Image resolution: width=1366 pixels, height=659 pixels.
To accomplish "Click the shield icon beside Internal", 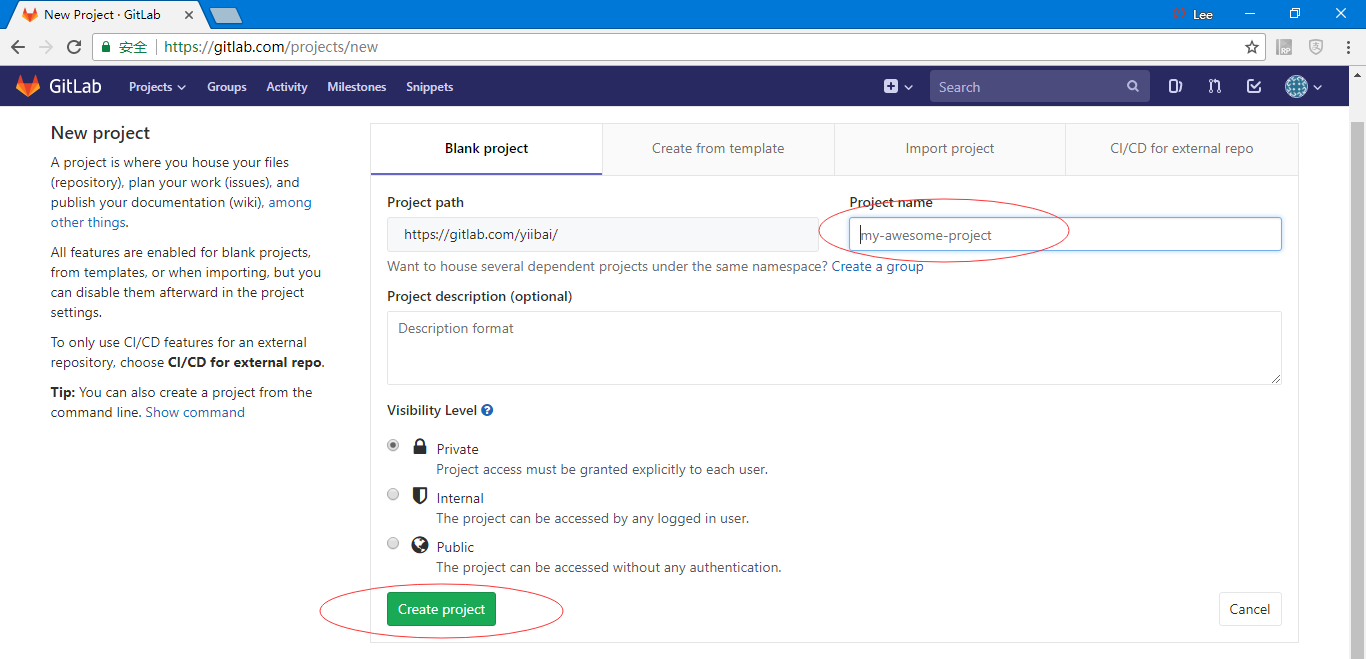I will (x=420, y=495).
